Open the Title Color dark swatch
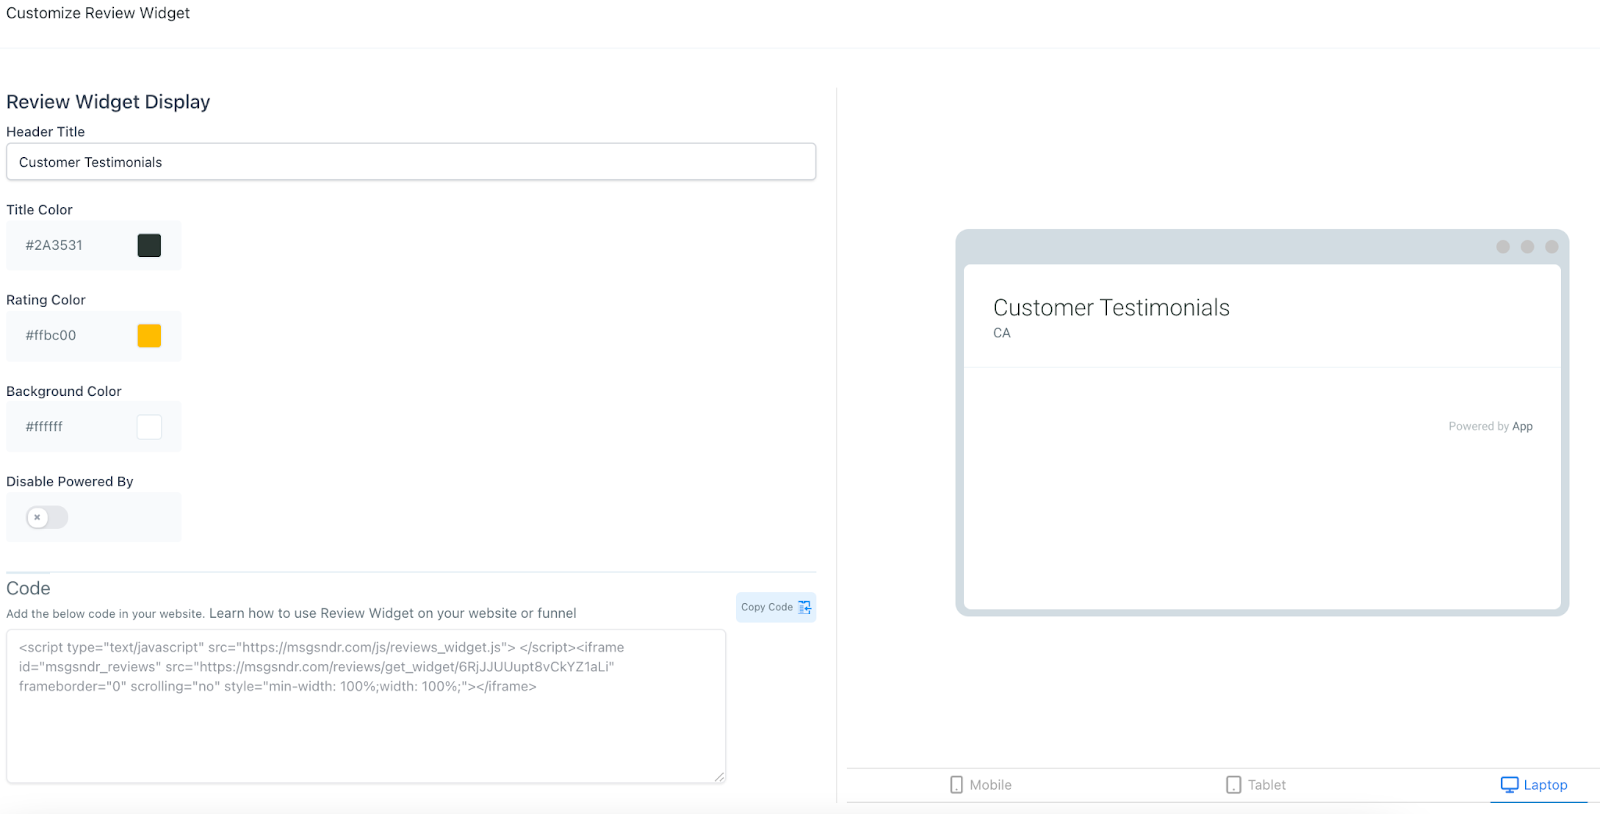The image size is (1600, 814). [149, 245]
